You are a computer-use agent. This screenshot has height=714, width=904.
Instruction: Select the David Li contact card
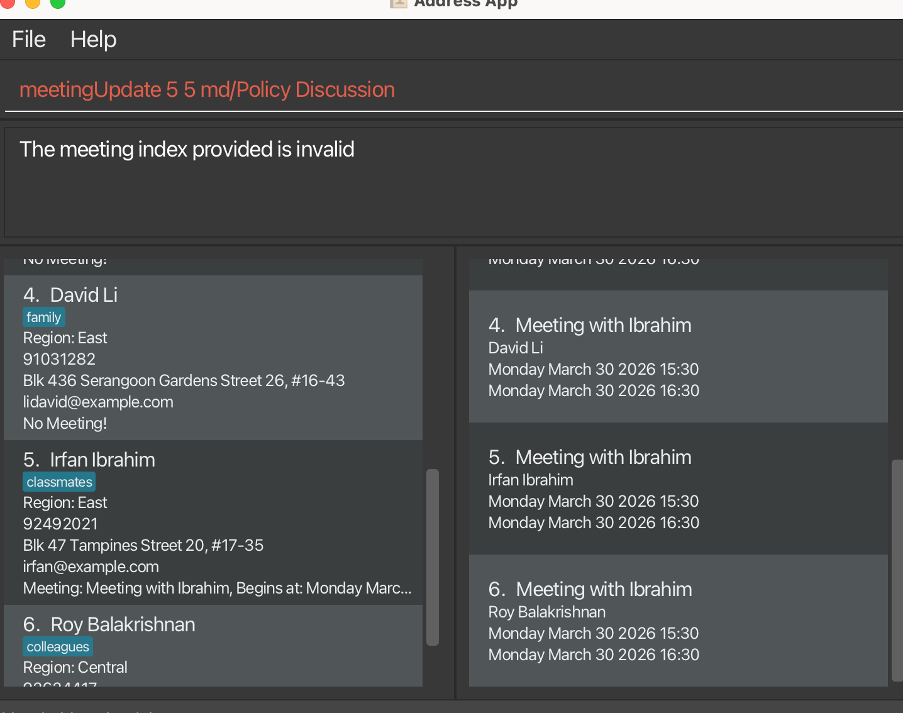point(213,358)
